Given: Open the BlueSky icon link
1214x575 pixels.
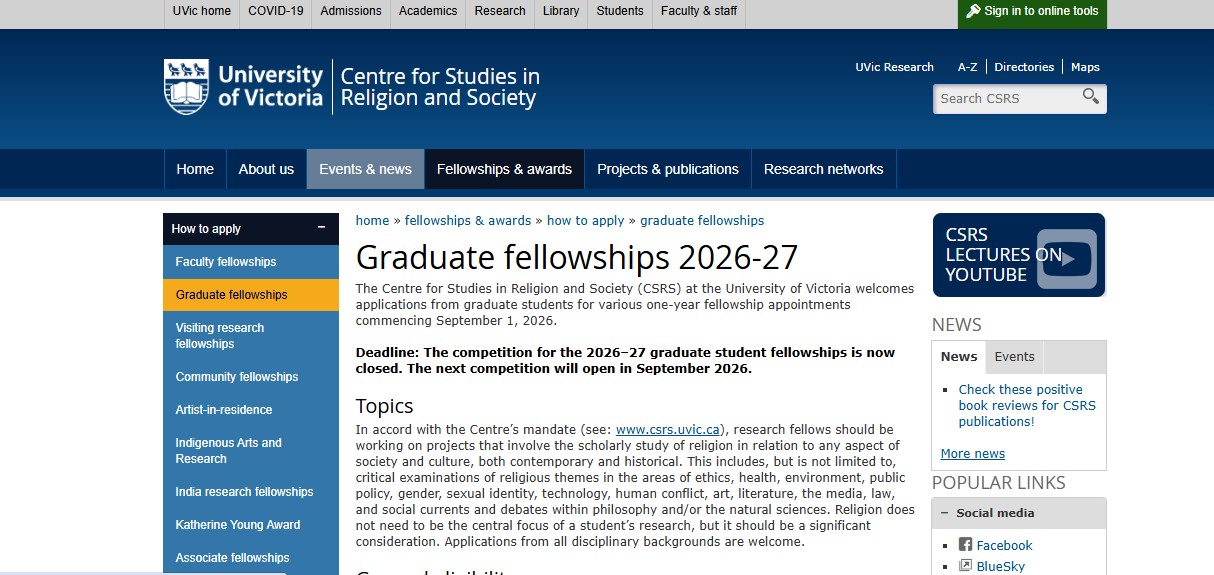Looking at the screenshot, I should [x=965, y=566].
